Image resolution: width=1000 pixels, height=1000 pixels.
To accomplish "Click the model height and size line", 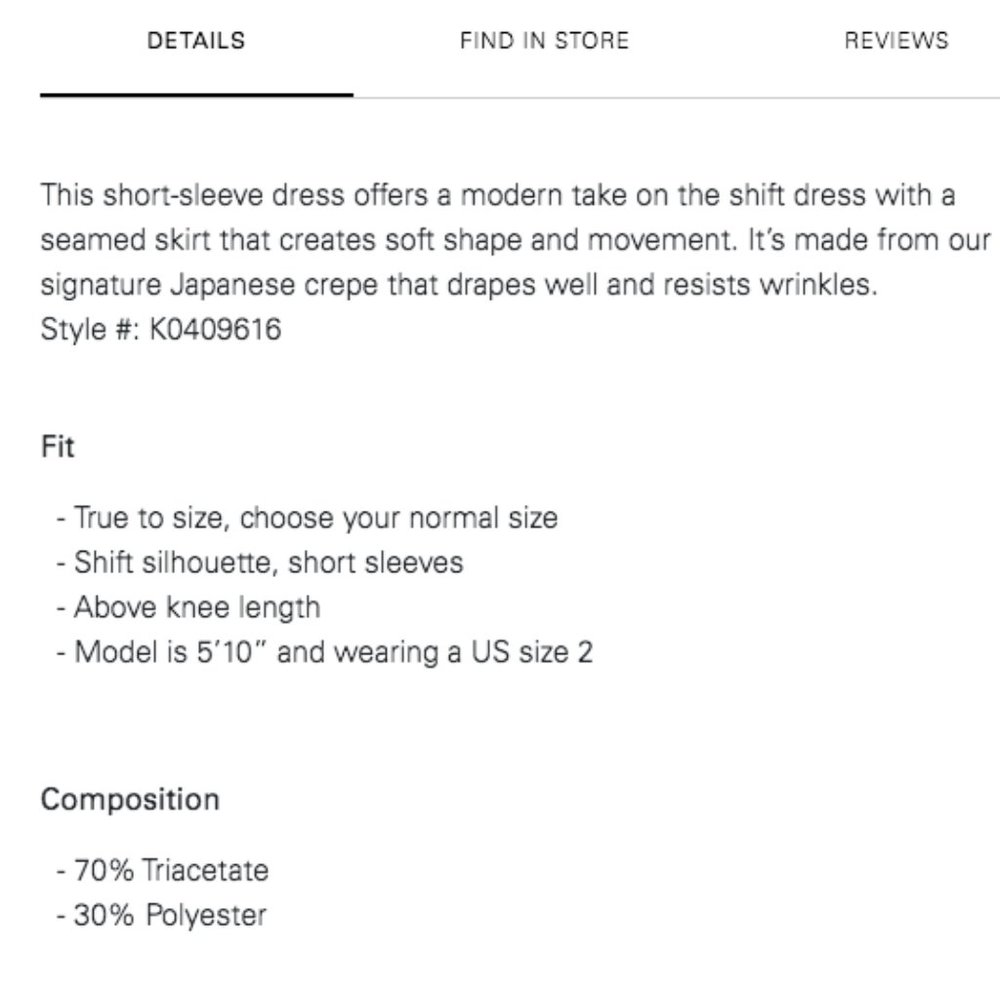I will [325, 652].
